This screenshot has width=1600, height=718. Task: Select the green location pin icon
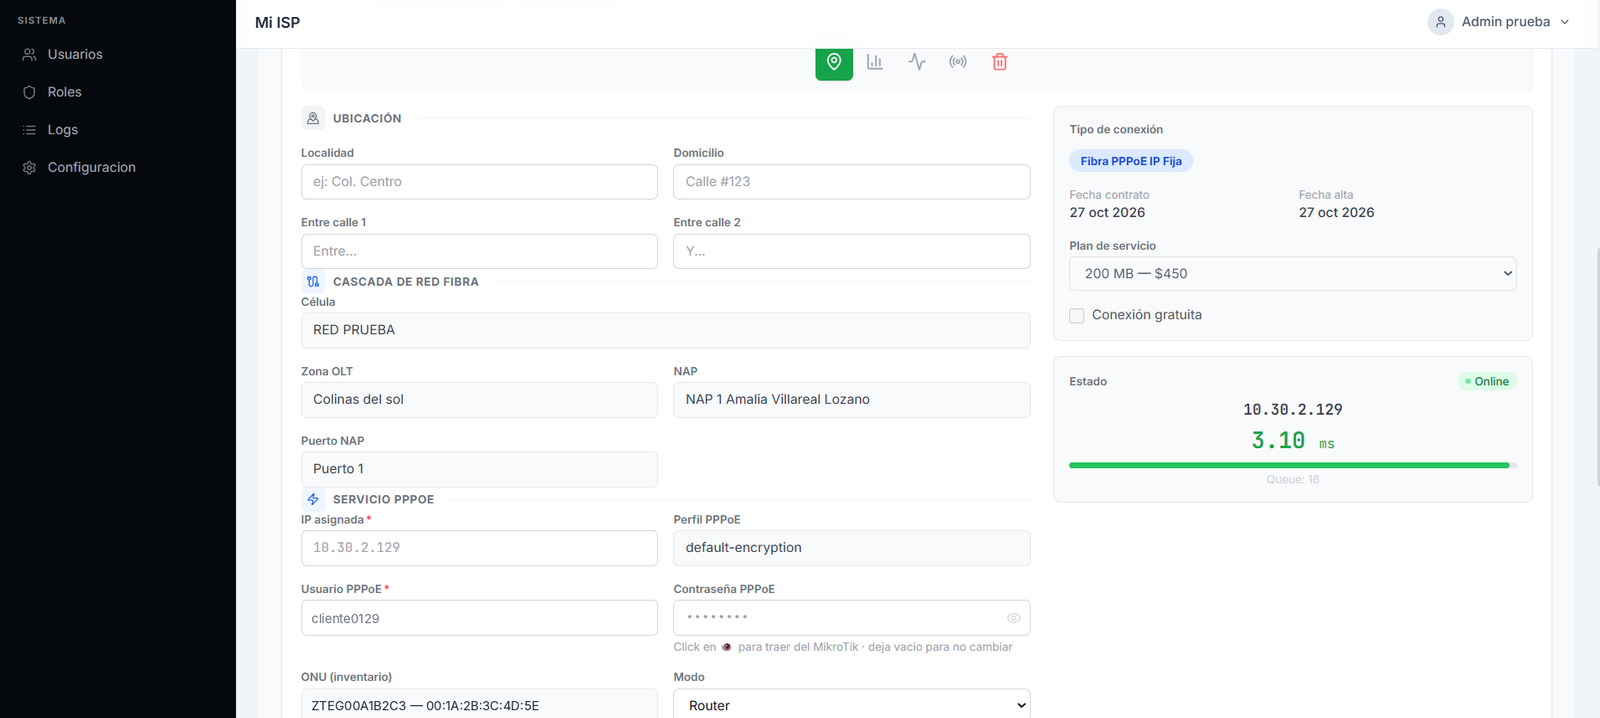(x=834, y=62)
